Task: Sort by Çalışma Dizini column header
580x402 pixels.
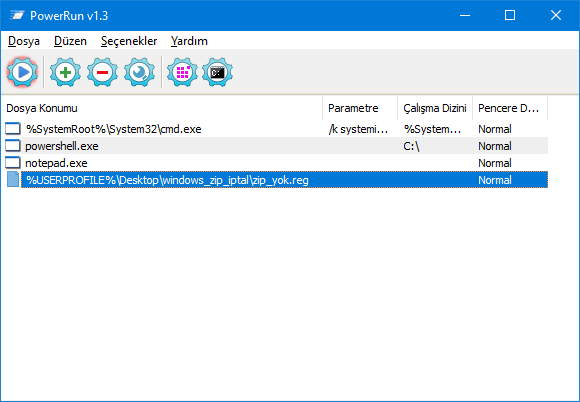Action: pyautogui.click(x=435, y=108)
